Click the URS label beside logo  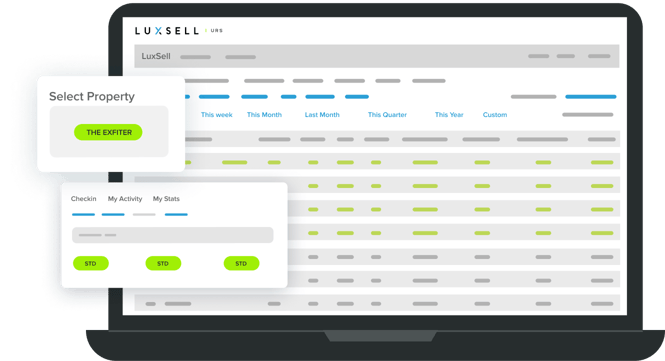point(217,31)
